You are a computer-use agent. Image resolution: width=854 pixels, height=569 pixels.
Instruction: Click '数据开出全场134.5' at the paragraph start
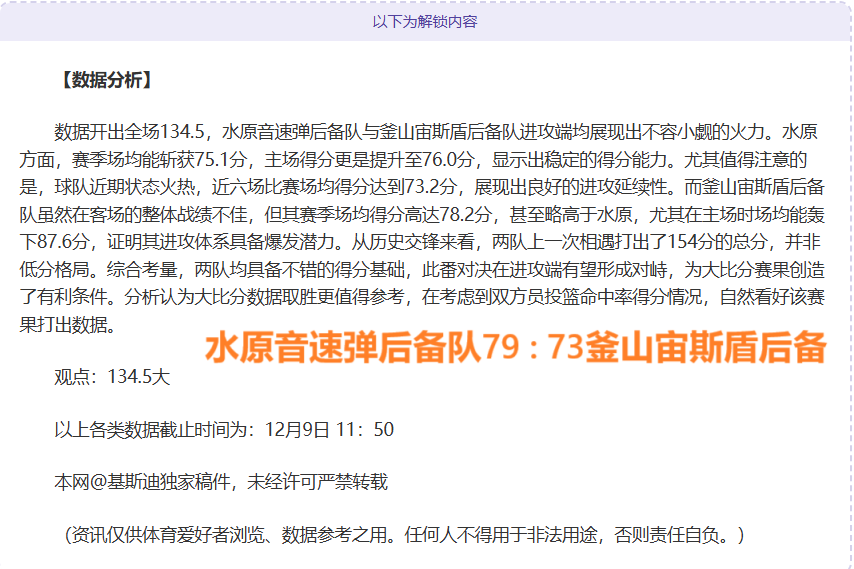(129, 133)
